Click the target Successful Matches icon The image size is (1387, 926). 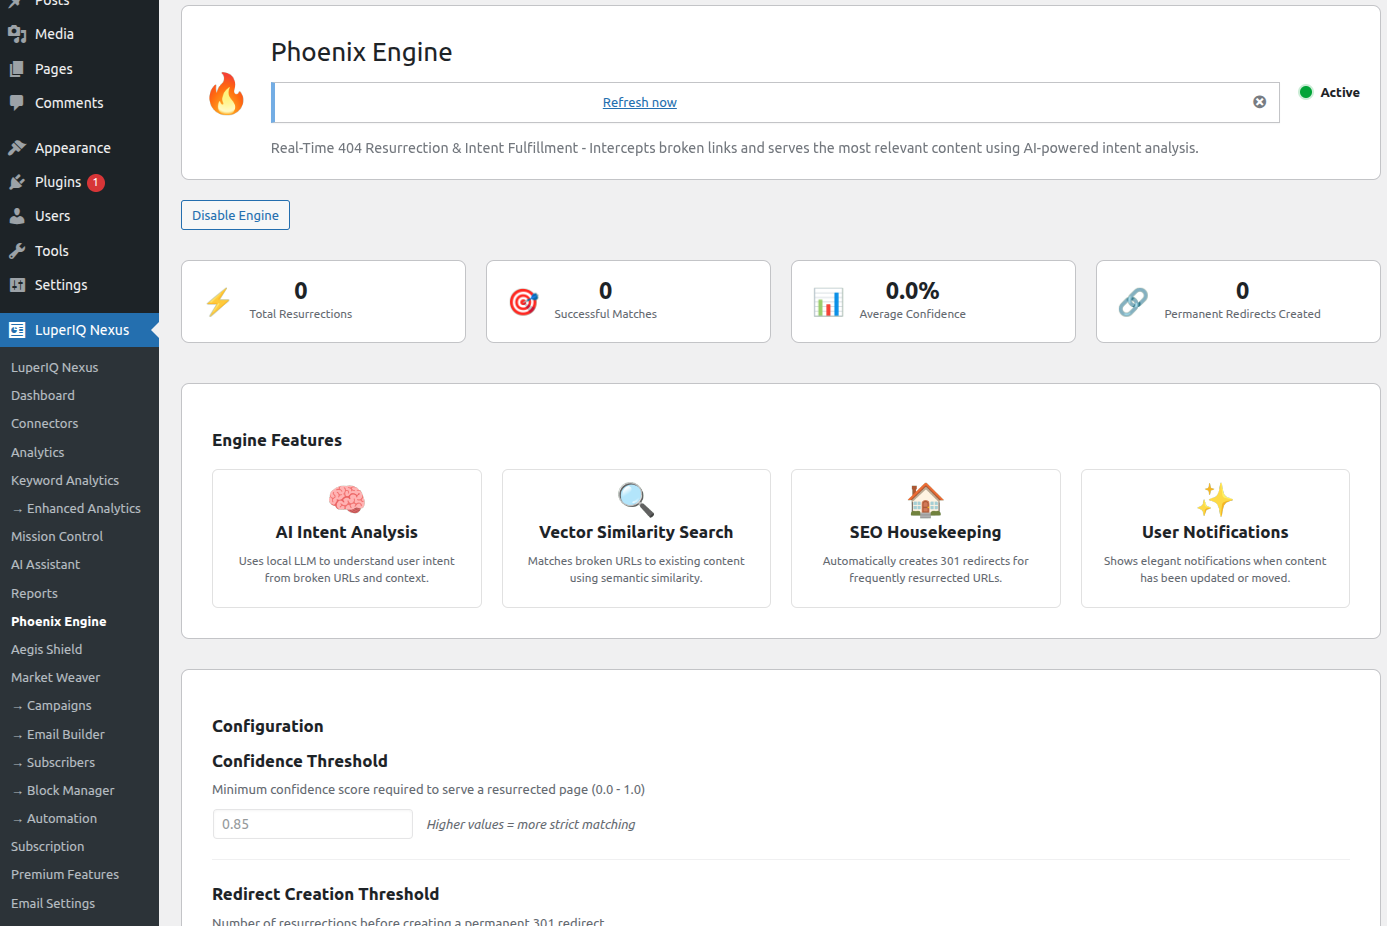coord(523,302)
